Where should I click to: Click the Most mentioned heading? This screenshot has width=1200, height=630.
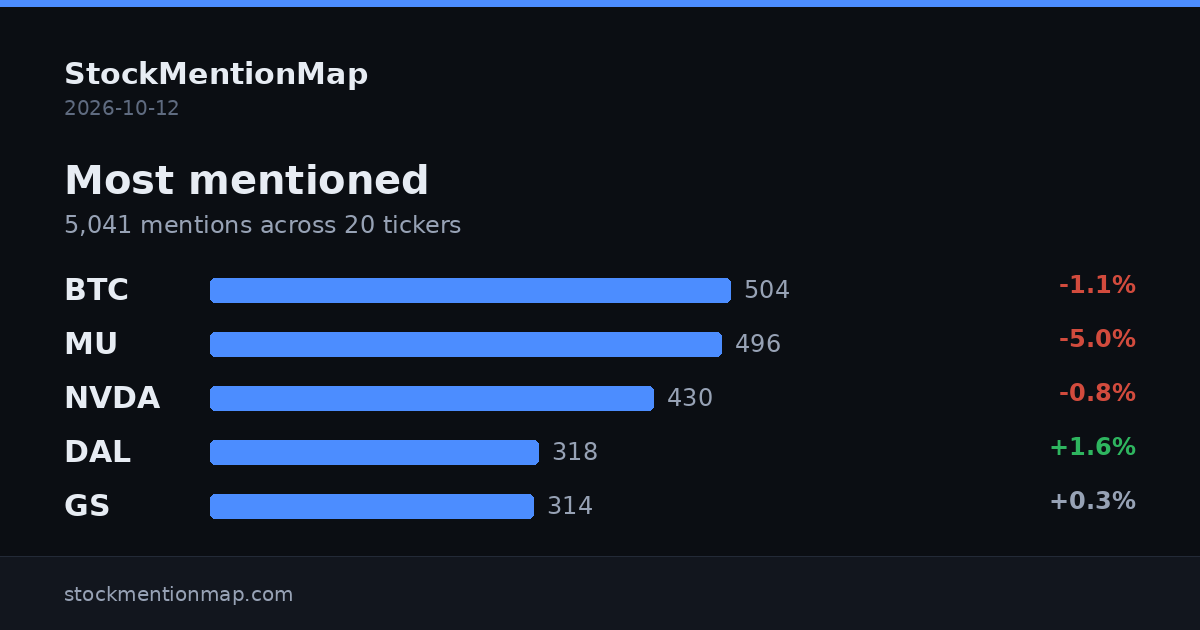tap(246, 181)
